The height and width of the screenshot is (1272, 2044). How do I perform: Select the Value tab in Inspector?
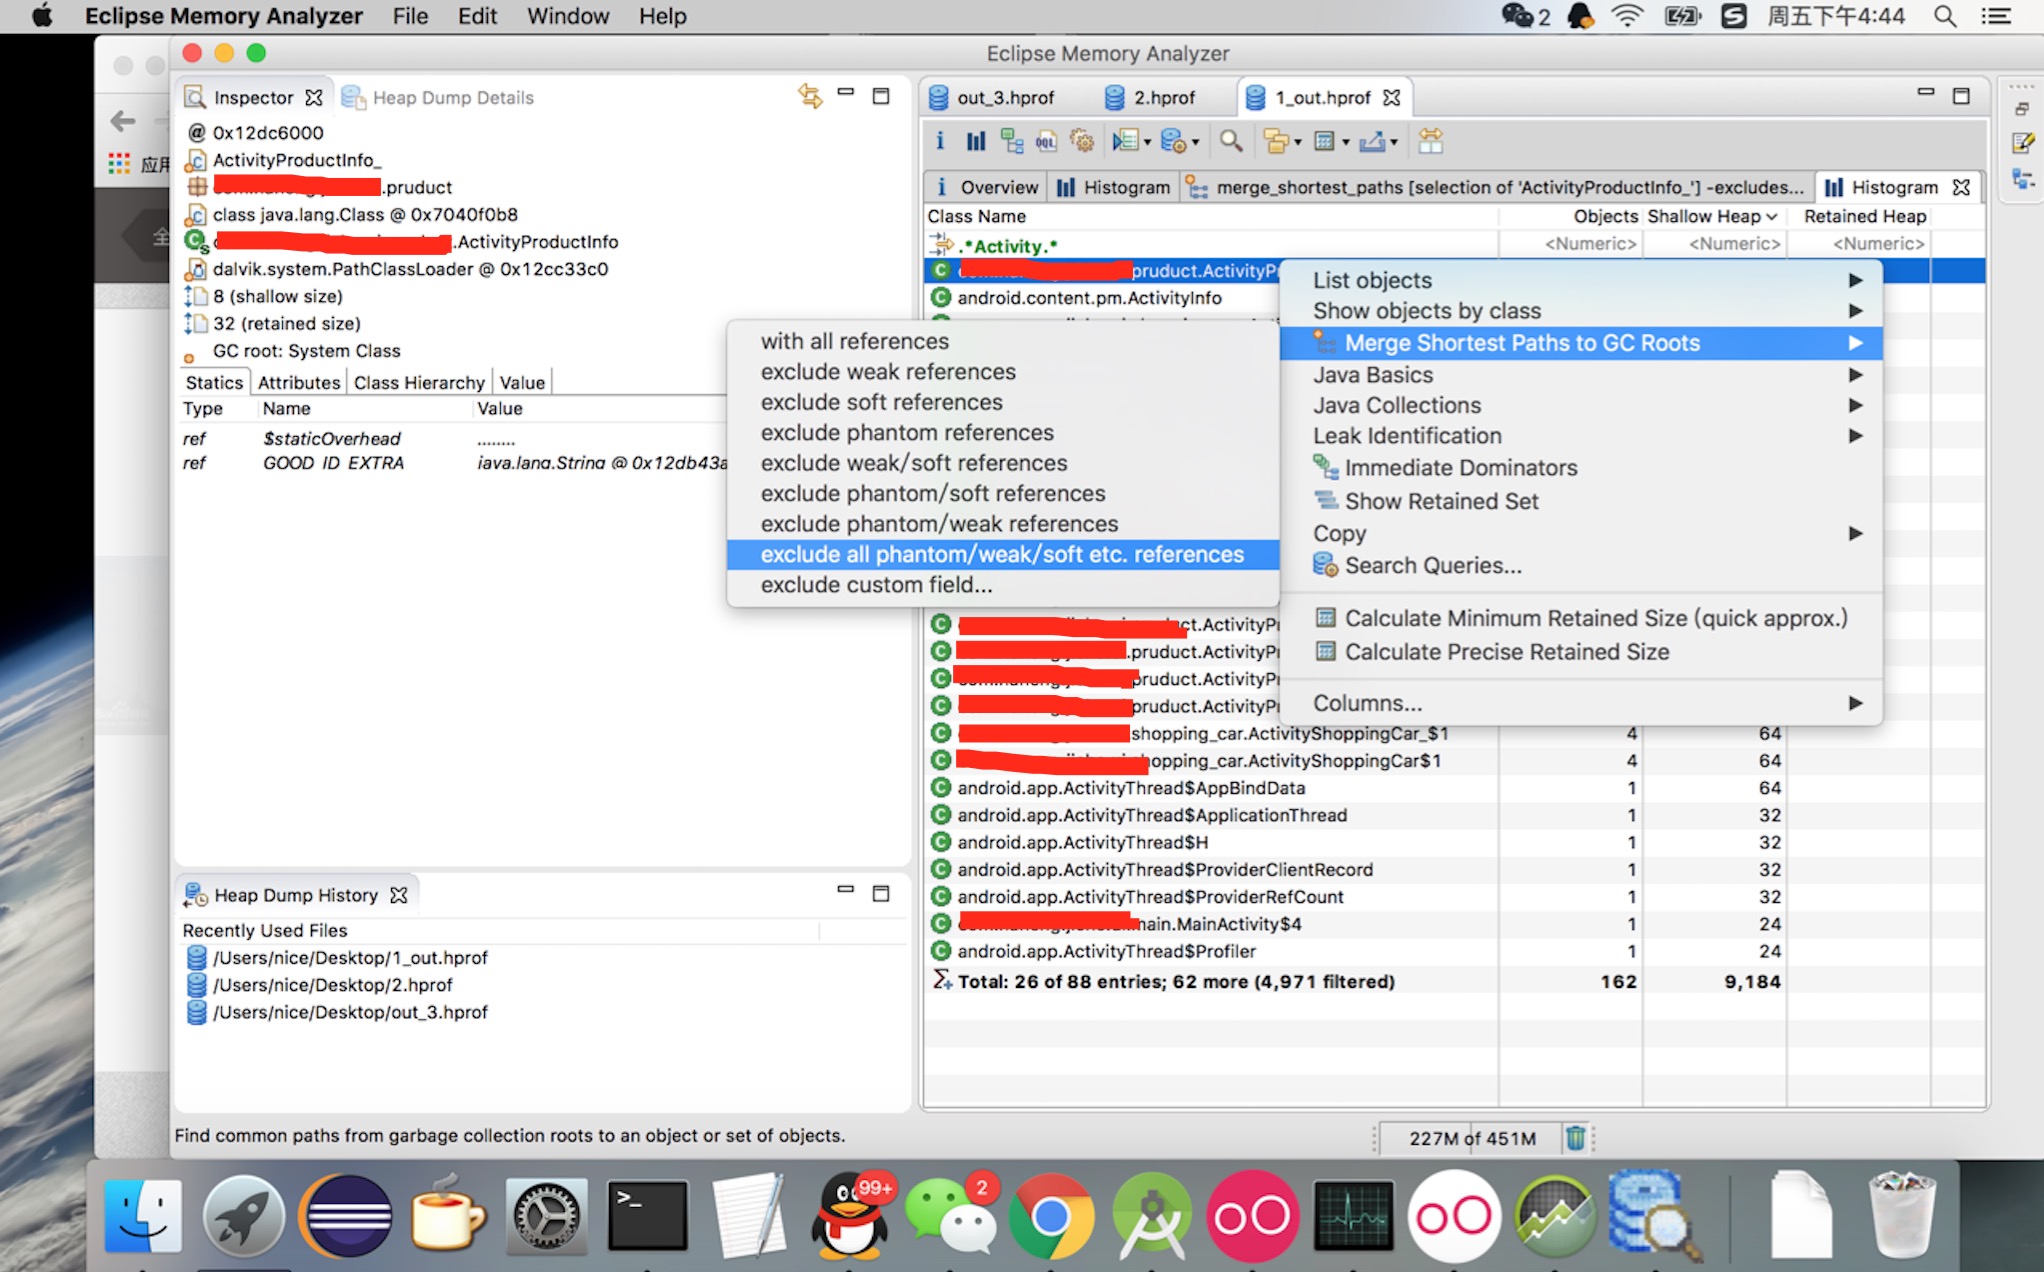(x=522, y=382)
